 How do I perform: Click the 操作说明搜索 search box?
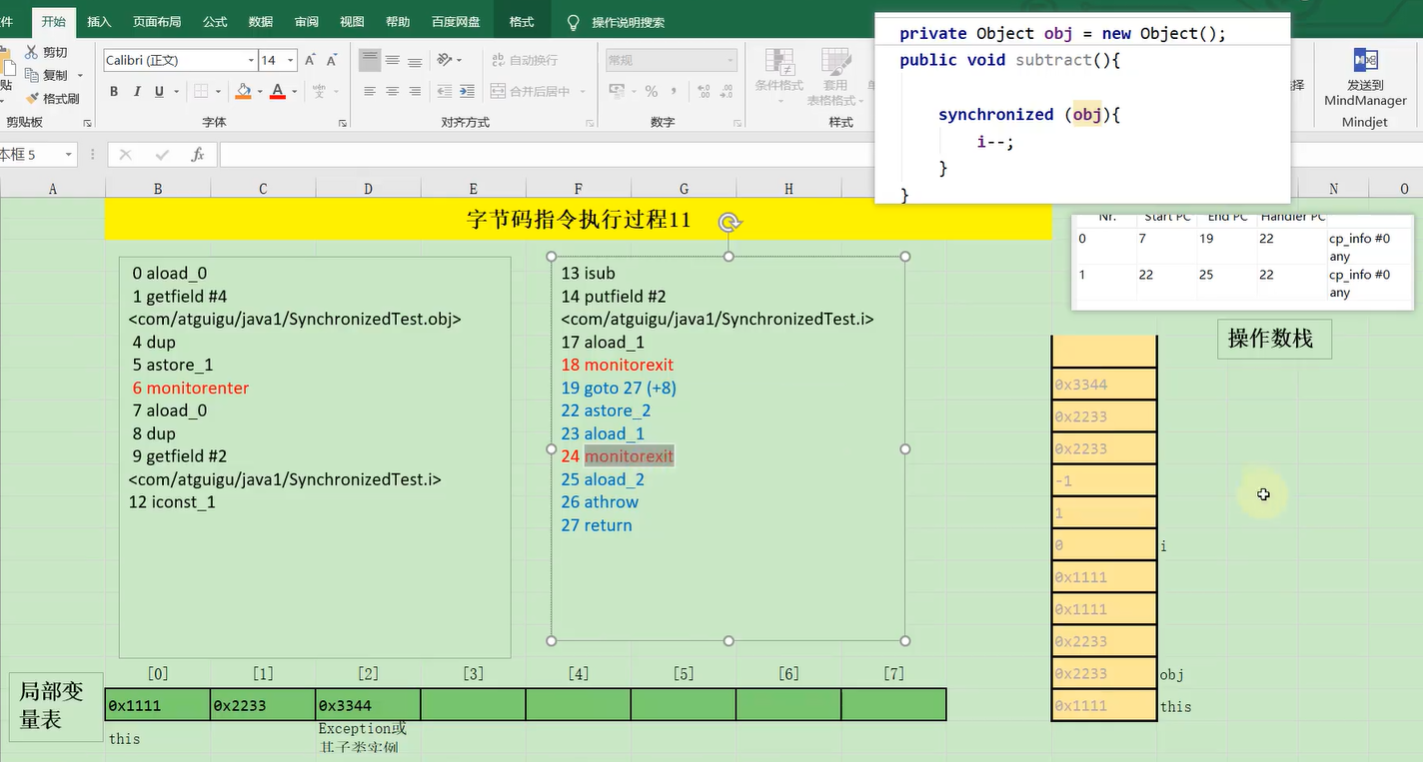pyautogui.click(x=627, y=22)
